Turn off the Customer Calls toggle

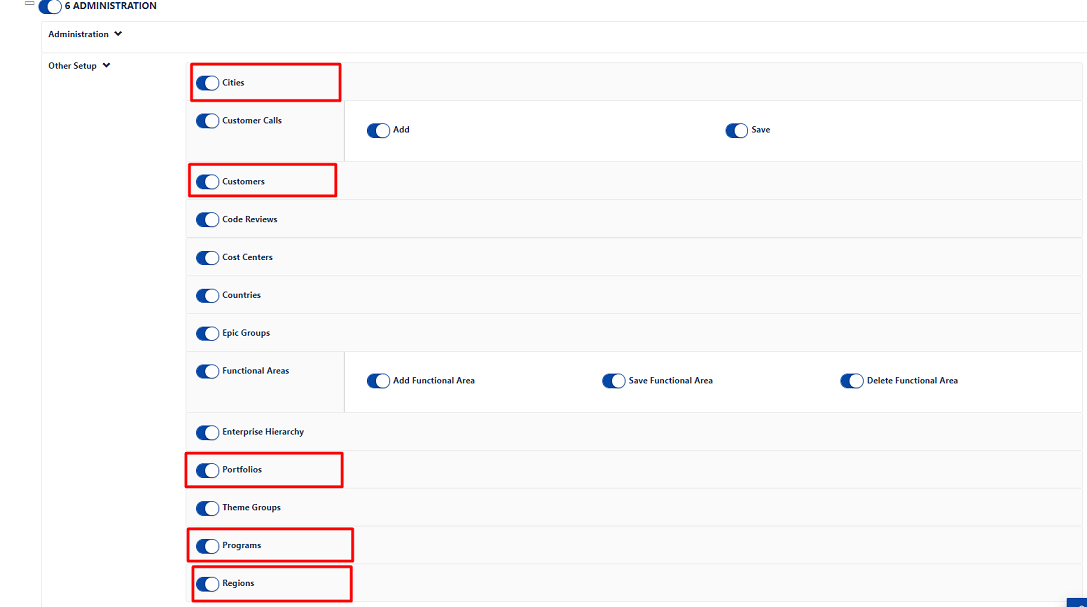click(x=207, y=121)
